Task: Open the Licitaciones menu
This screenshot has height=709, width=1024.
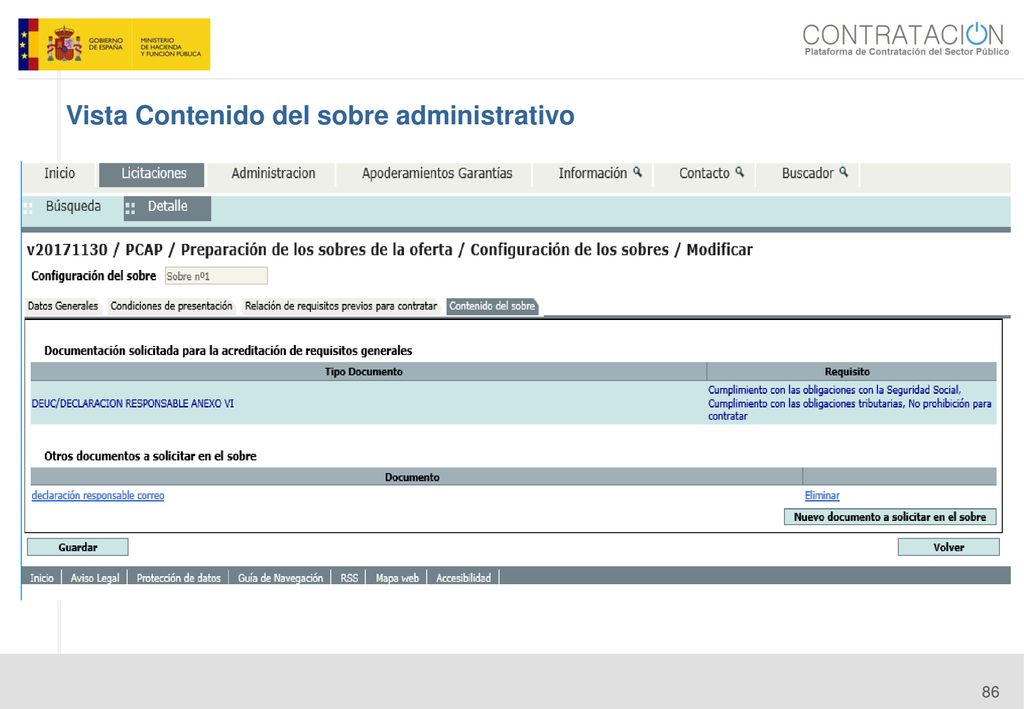Action: tap(153, 174)
